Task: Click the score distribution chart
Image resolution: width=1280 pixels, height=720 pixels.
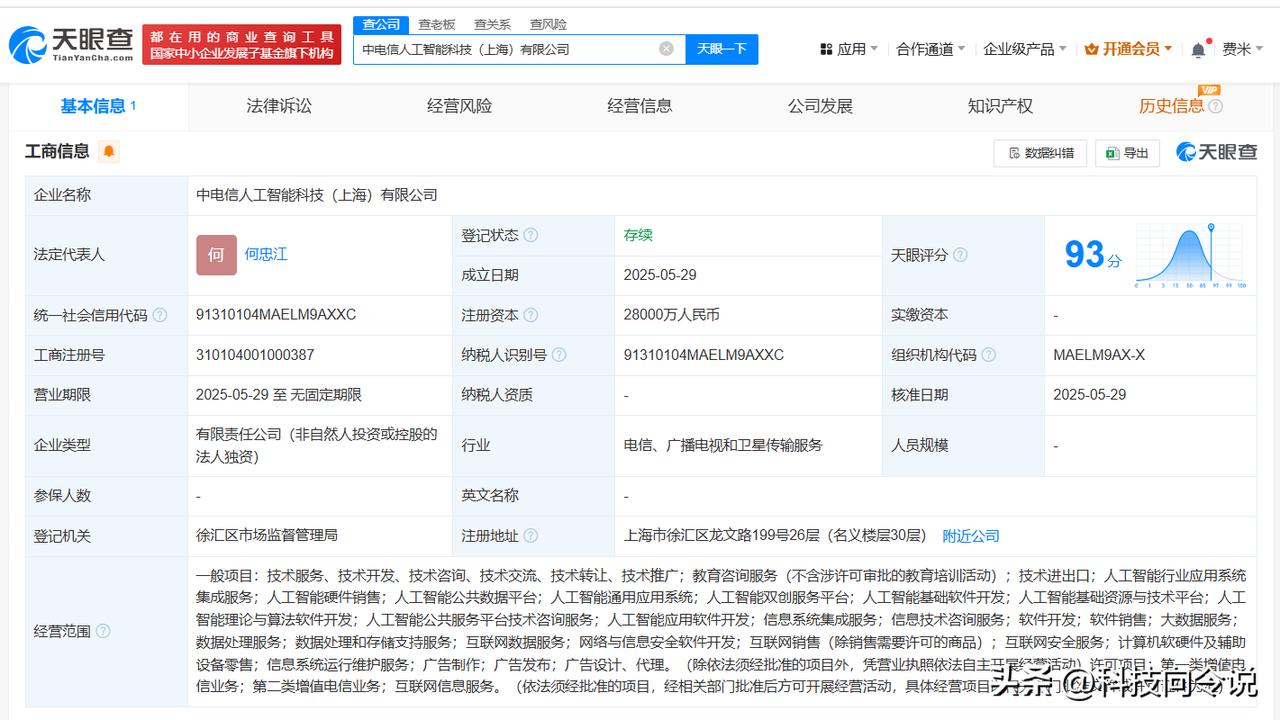Action: [x=1190, y=255]
